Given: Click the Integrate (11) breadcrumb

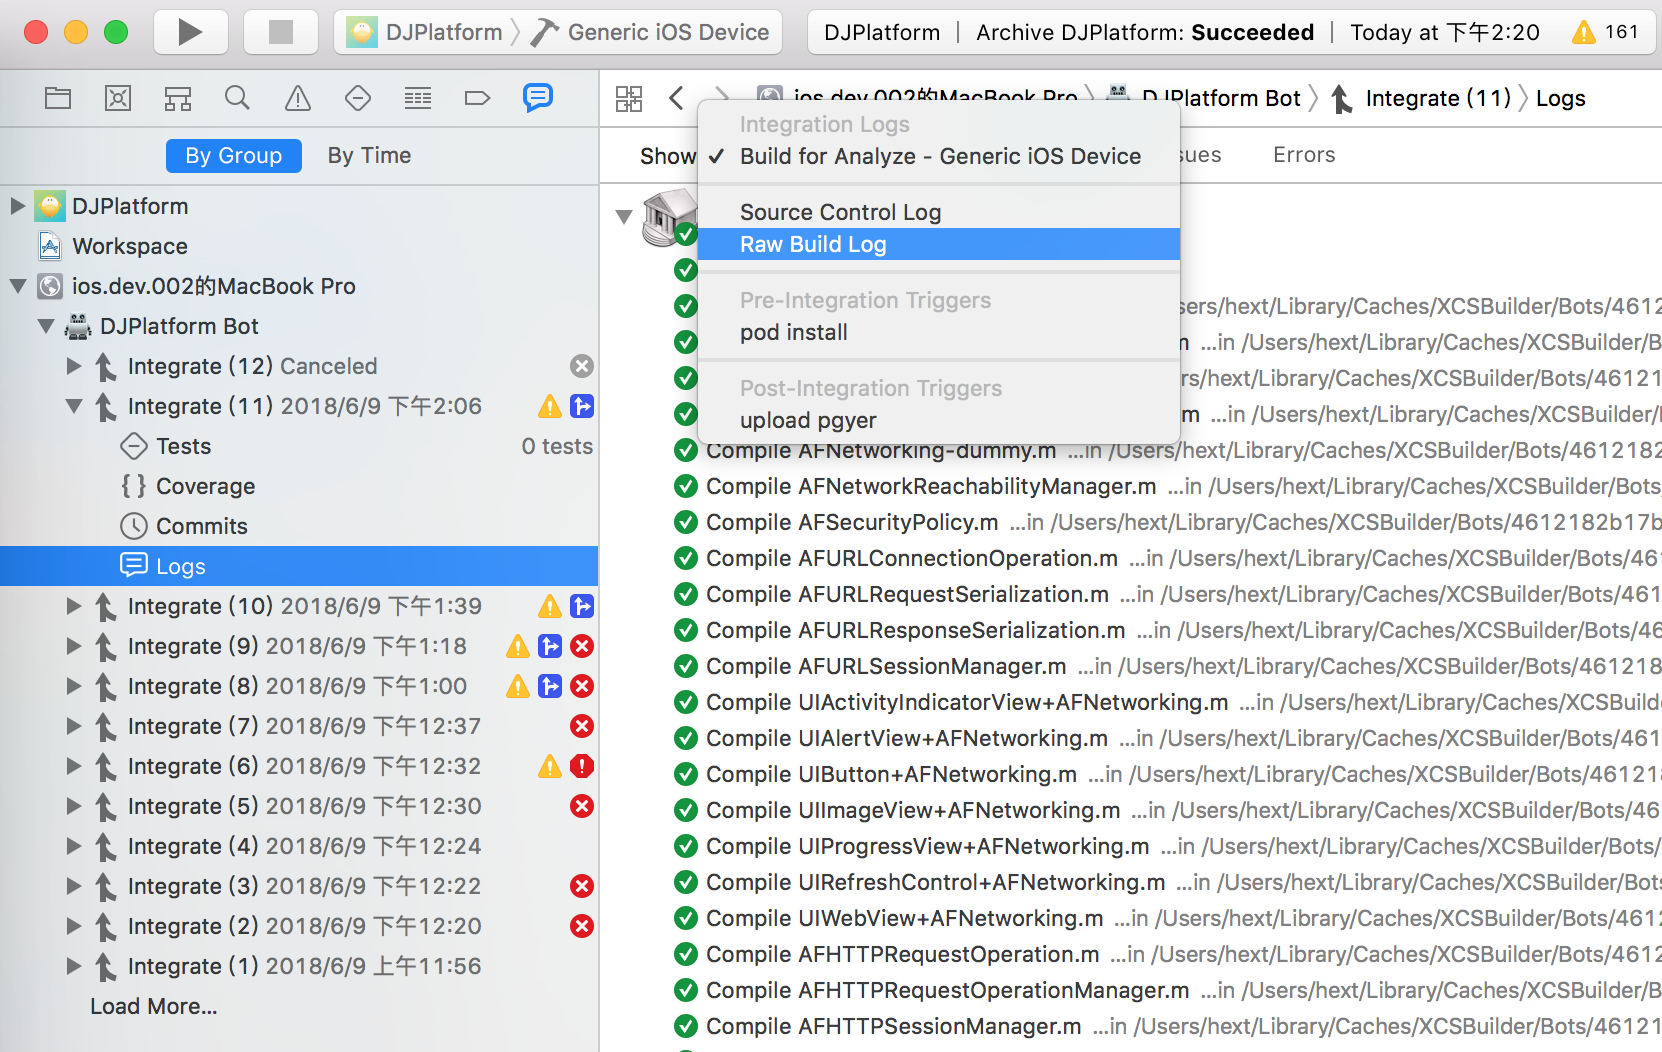Looking at the screenshot, I should point(1421,98).
